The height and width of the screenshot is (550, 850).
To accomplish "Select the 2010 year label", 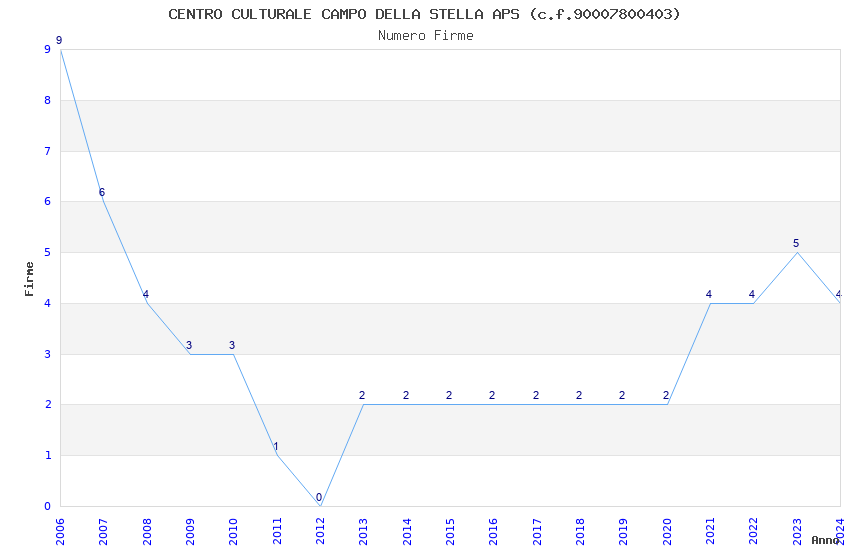I will click(233, 532).
